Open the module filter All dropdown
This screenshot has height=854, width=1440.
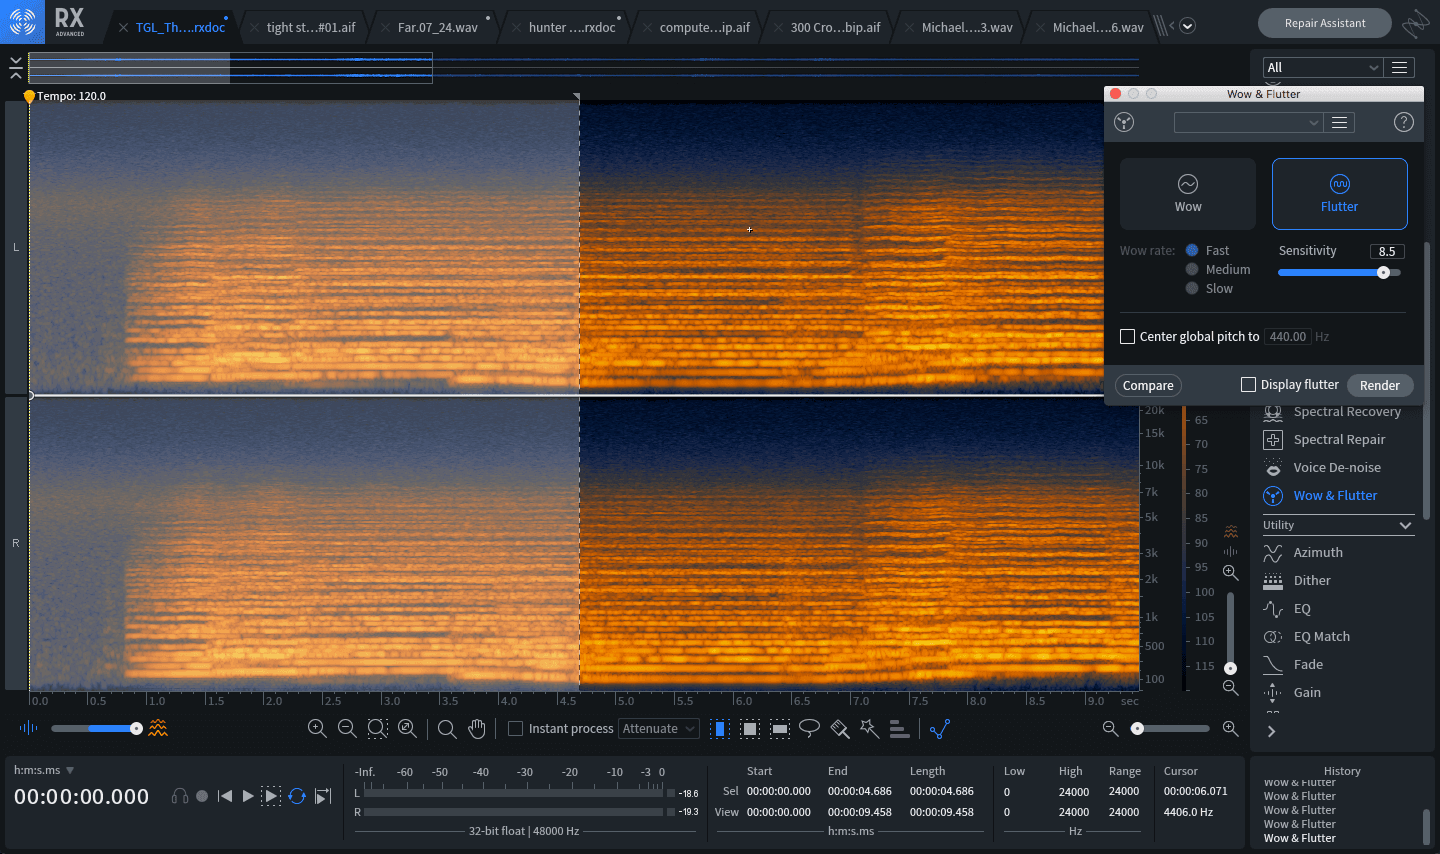(1323, 67)
